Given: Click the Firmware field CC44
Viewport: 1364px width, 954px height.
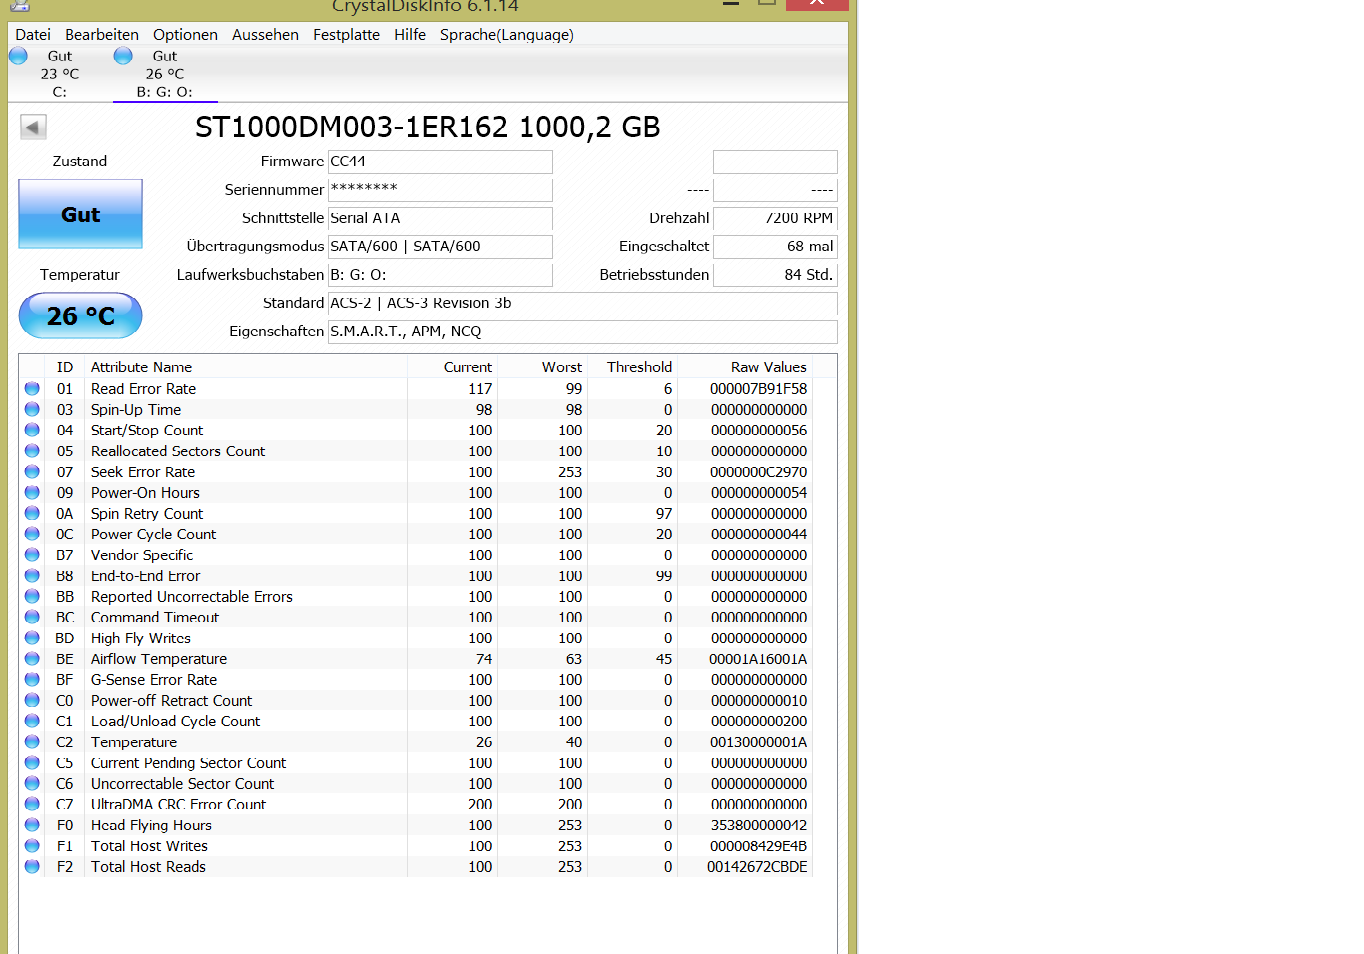Looking at the screenshot, I should pos(440,161).
